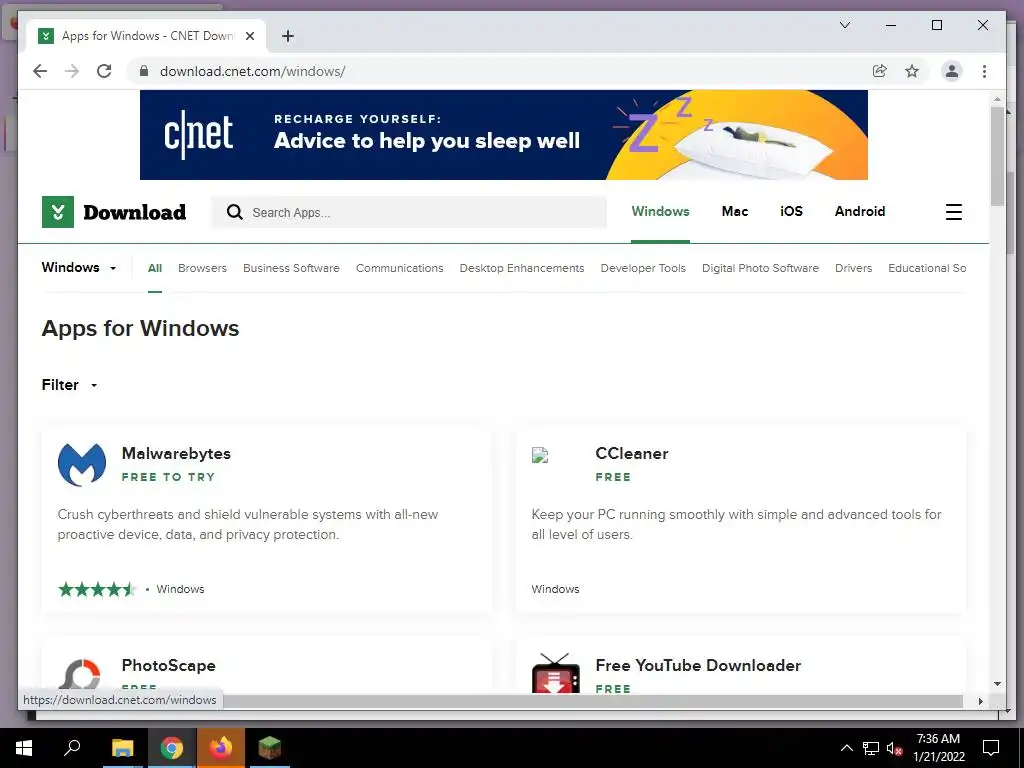This screenshot has width=1024, height=768.
Task: Open the Developer Tools category
Action: [643, 268]
